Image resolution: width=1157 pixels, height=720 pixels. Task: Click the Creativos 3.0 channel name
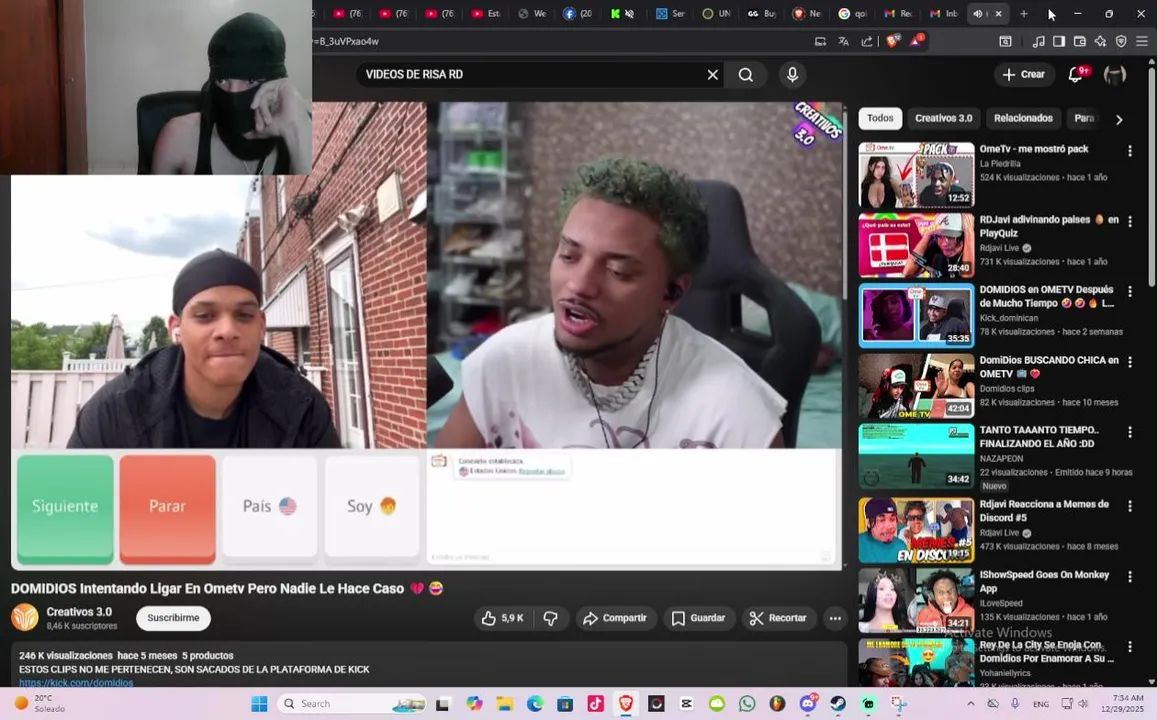[x=79, y=612]
